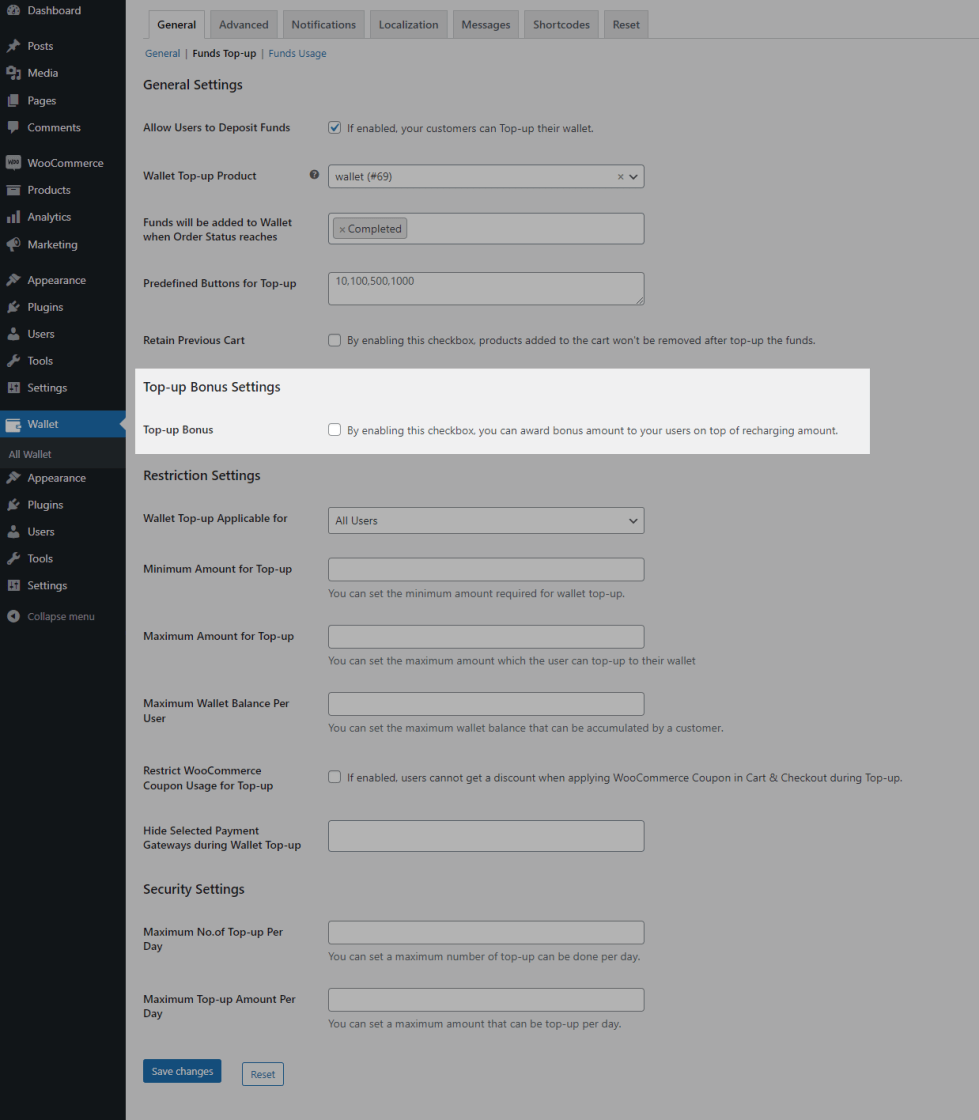Go to the Shortcodes tab

[561, 24]
